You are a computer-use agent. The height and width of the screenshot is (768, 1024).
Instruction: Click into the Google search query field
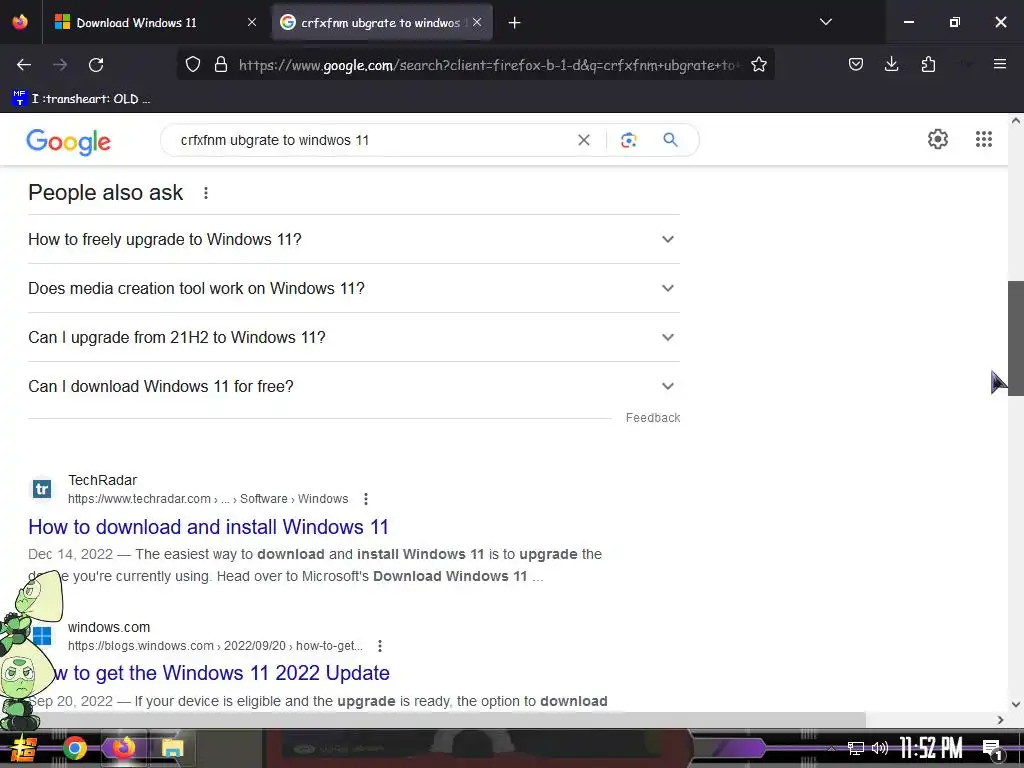(372, 140)
